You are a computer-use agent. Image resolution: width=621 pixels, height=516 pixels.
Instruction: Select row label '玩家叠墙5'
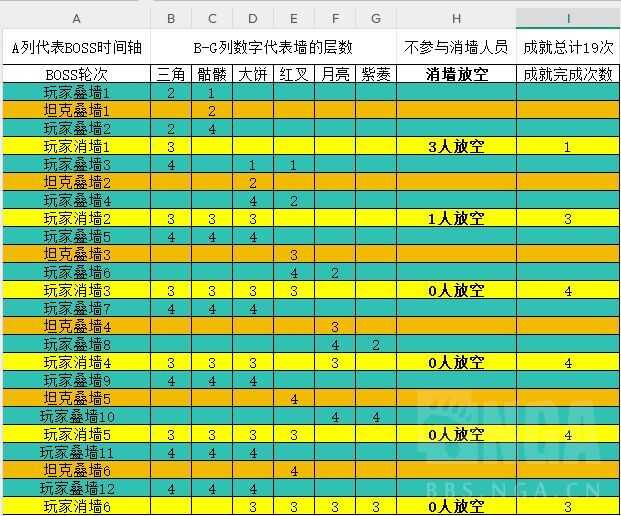tap(76, 236)
